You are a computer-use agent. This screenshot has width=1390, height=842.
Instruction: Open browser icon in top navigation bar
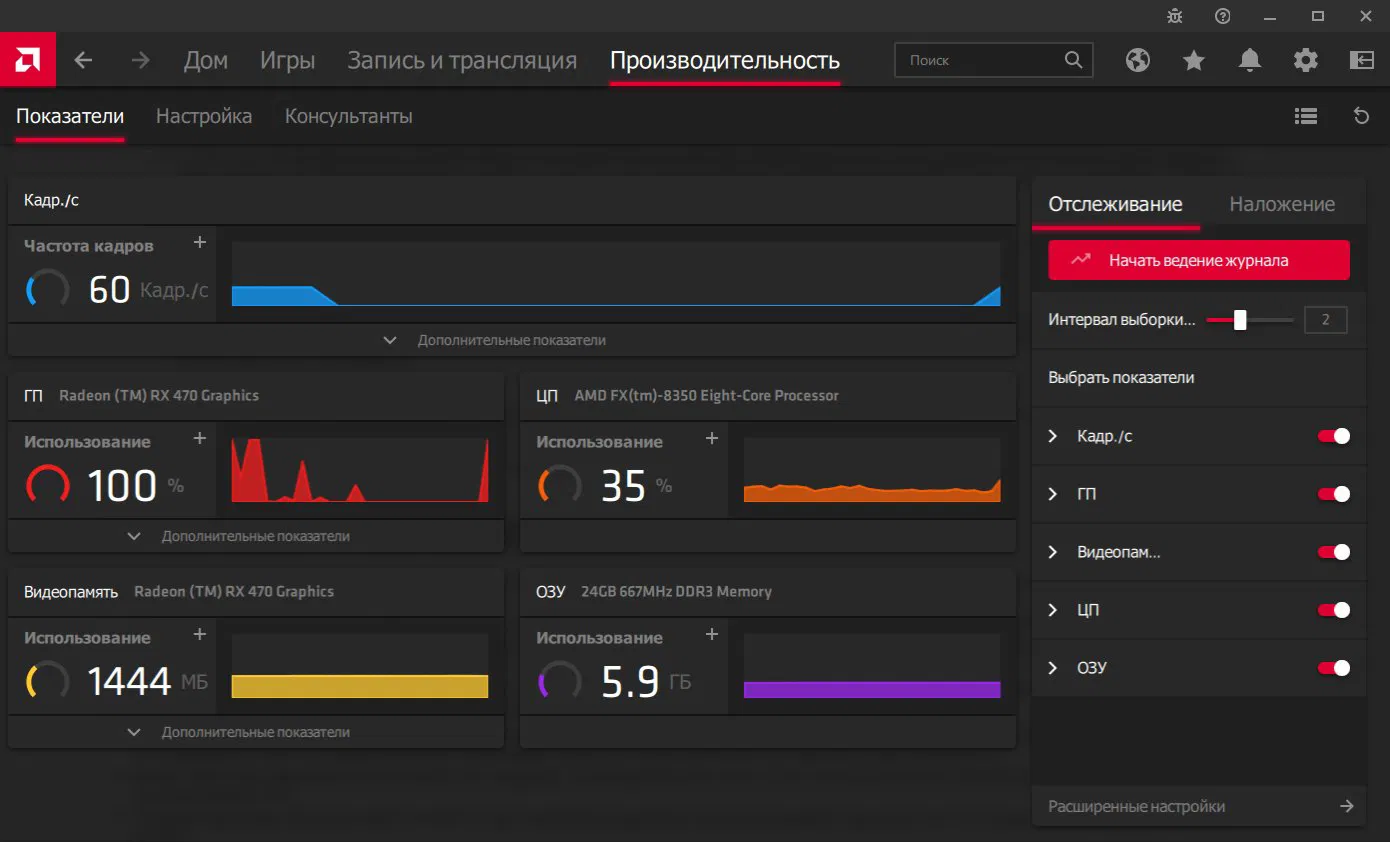tap(1137, 60)
